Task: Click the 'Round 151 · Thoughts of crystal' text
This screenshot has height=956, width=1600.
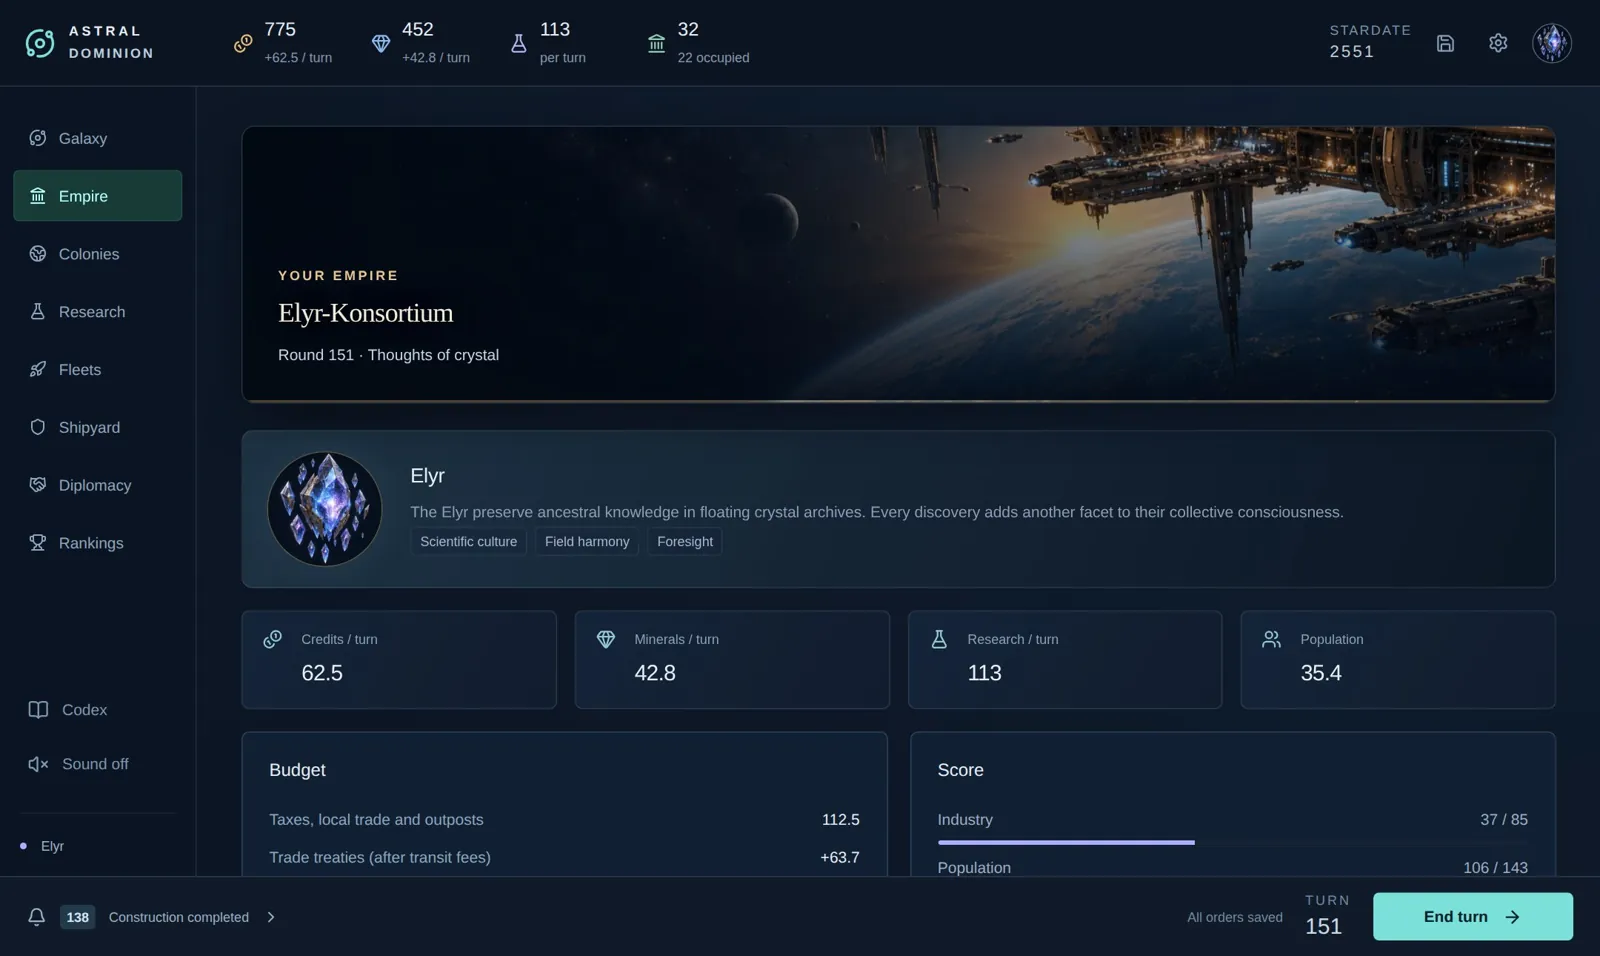Action: point(388,355)
